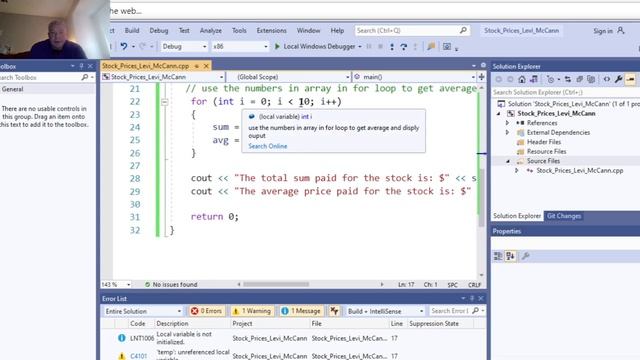Click Property Pages wrench icon in Properties panel
The image size is (640, 360).
[525, 256]
